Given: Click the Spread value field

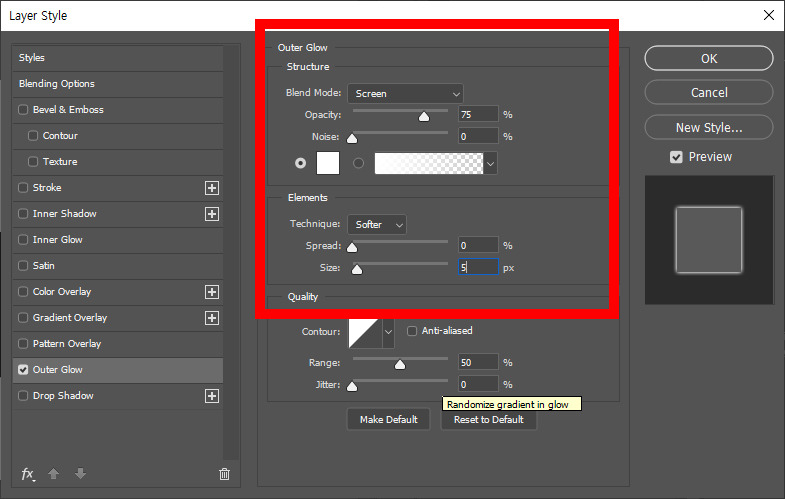Looking at the screenshot, I should 478,246.
